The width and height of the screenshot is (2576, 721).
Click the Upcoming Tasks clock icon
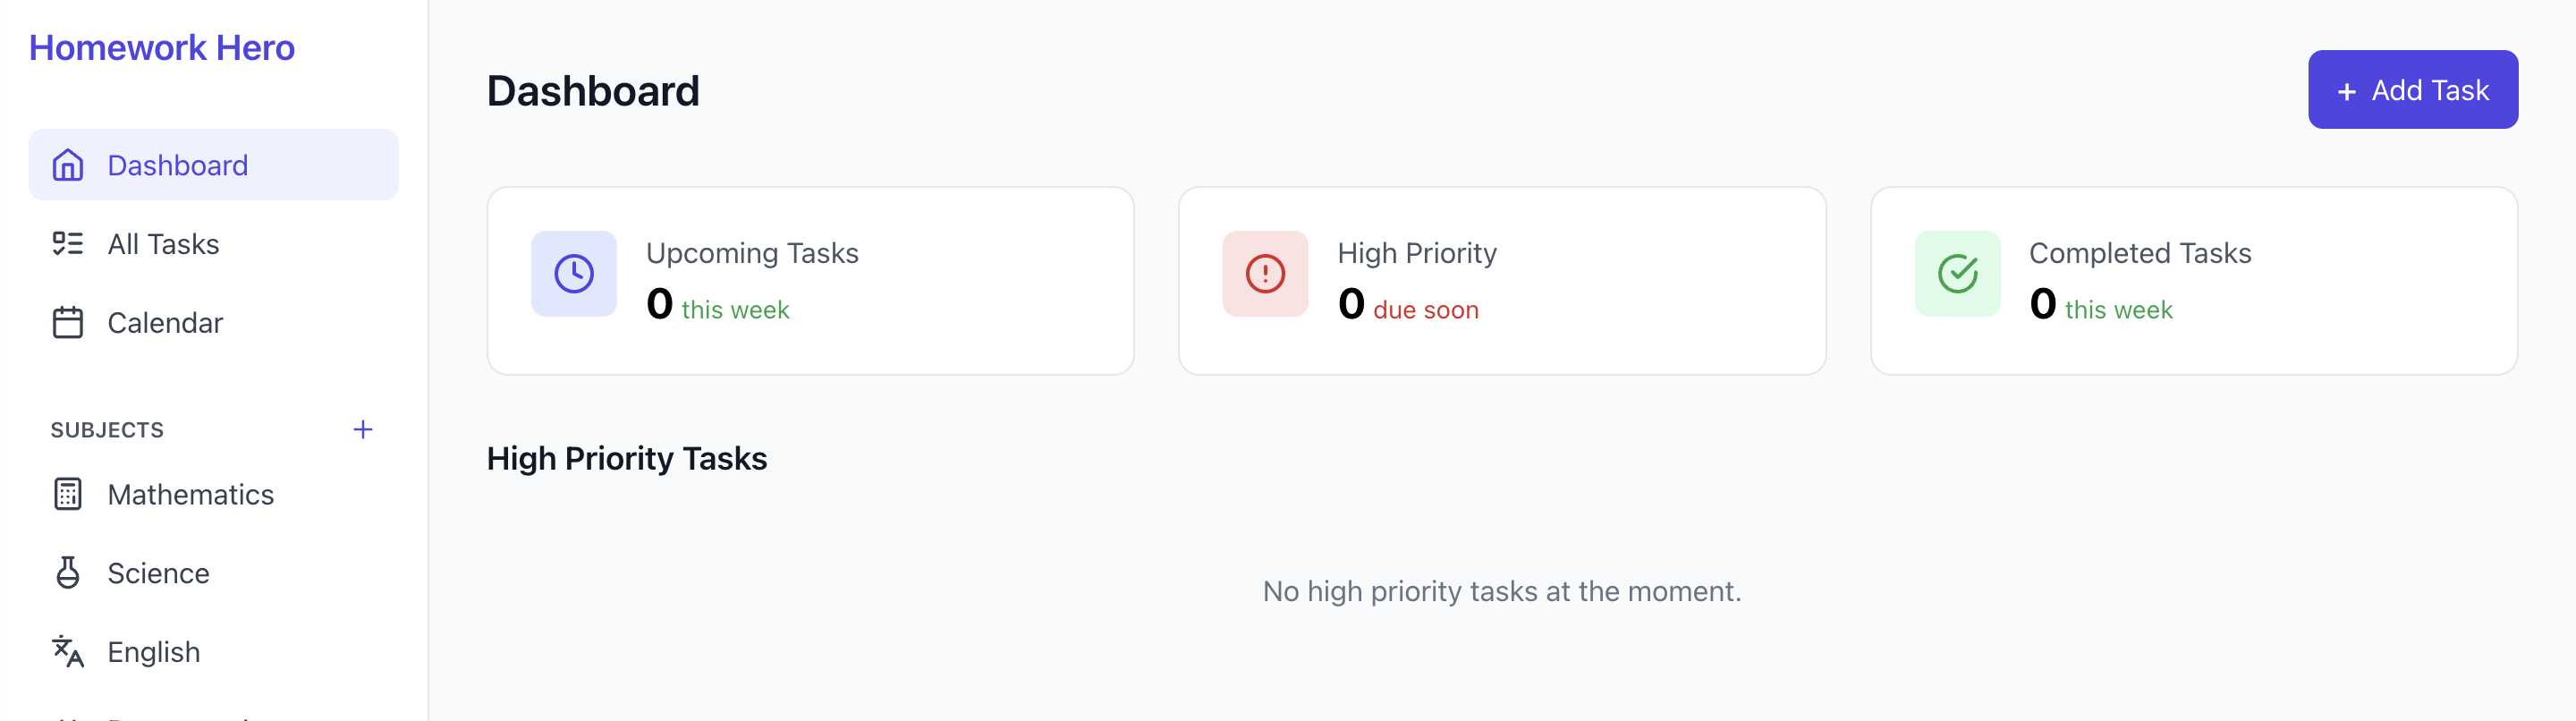[574, 274]
